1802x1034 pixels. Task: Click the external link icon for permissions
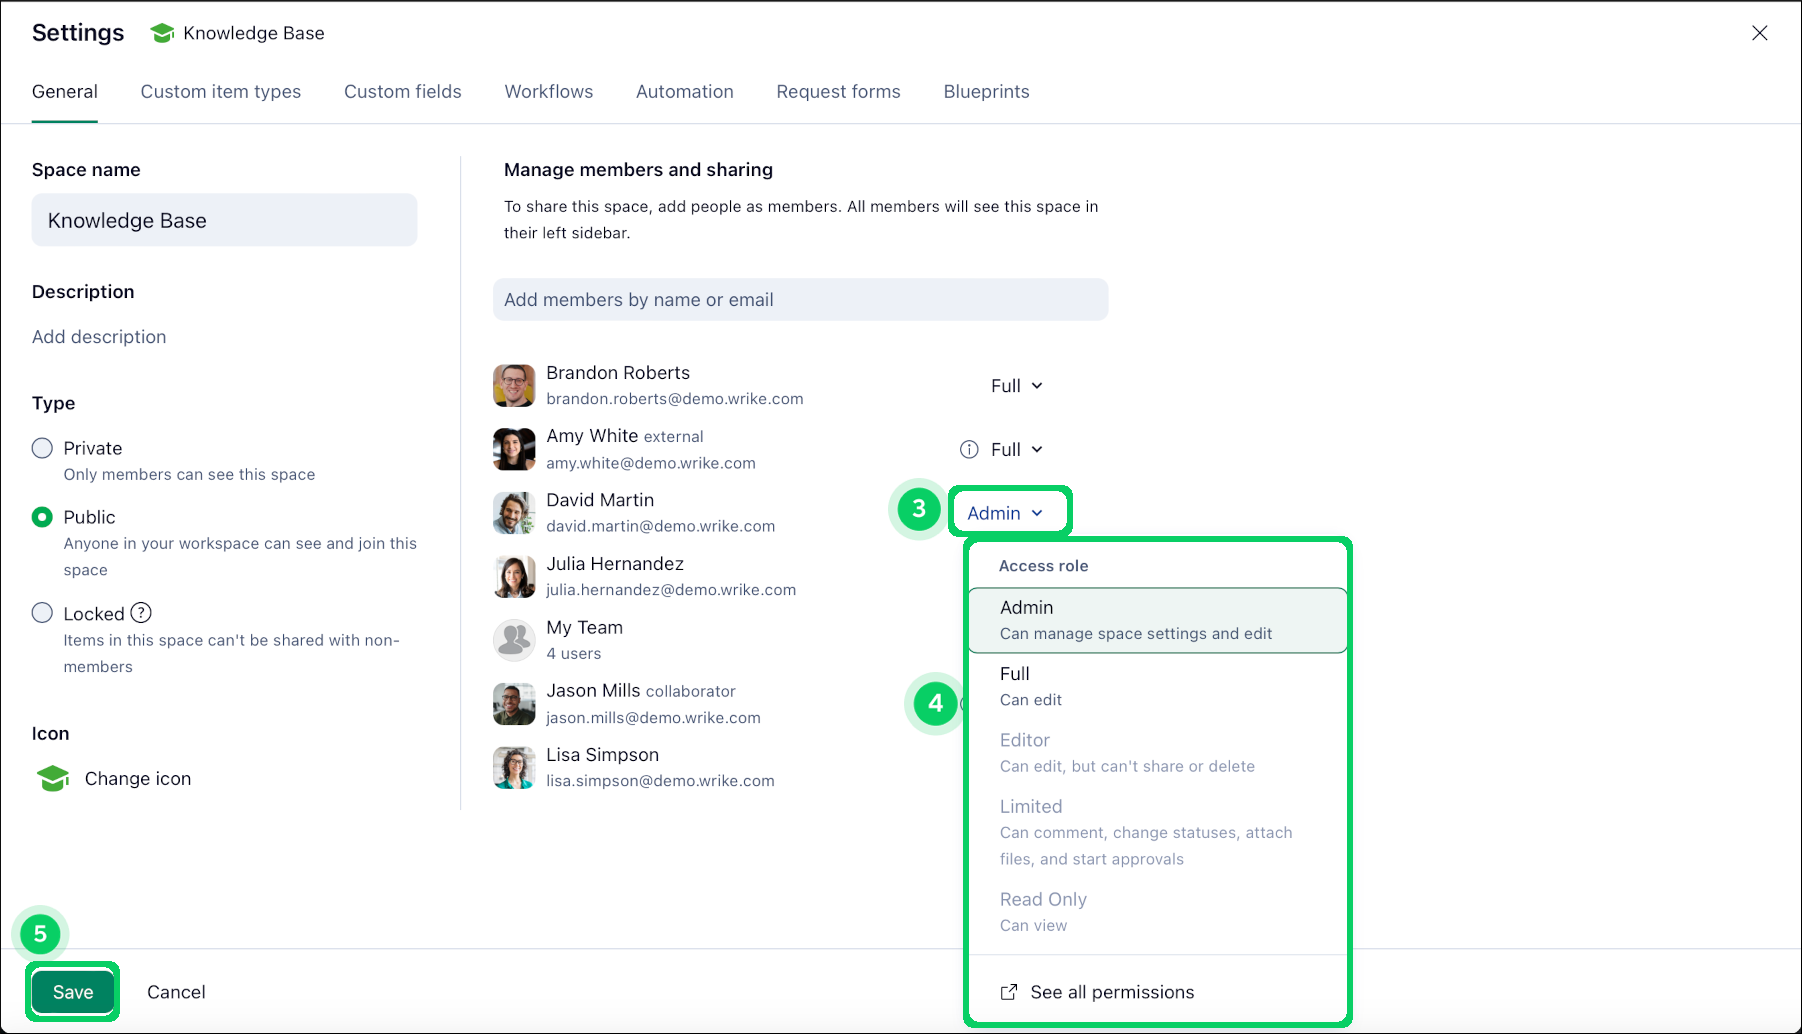1009,992
